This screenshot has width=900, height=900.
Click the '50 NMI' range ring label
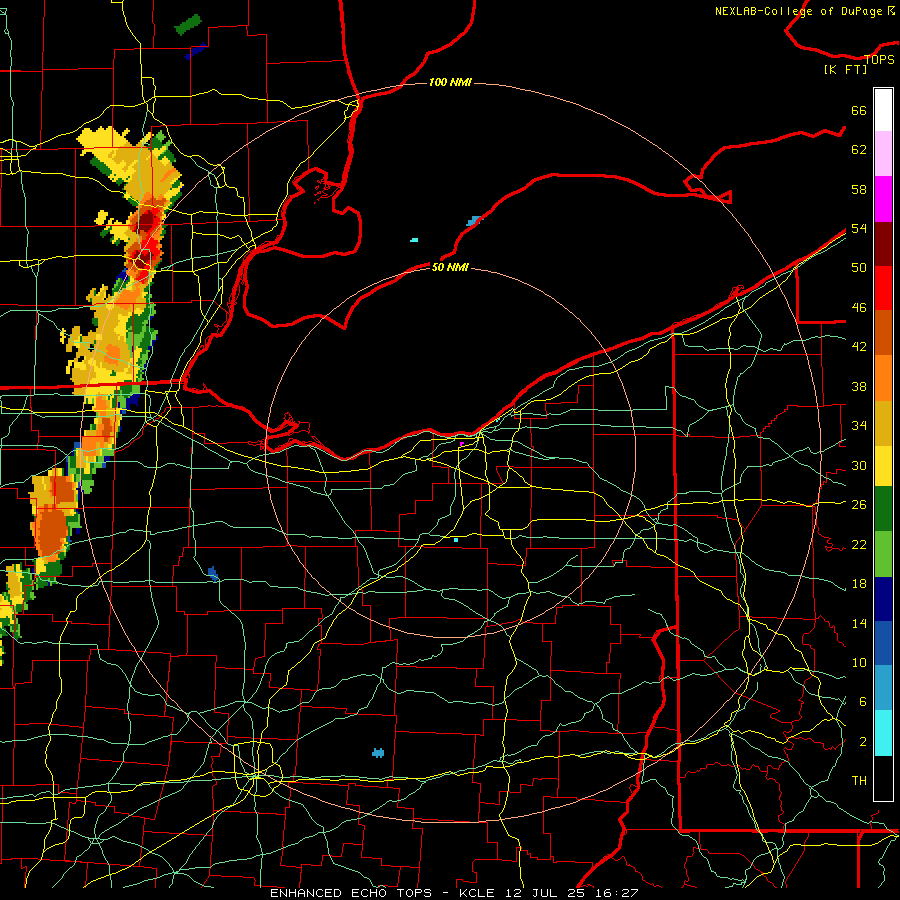(450, 267)
